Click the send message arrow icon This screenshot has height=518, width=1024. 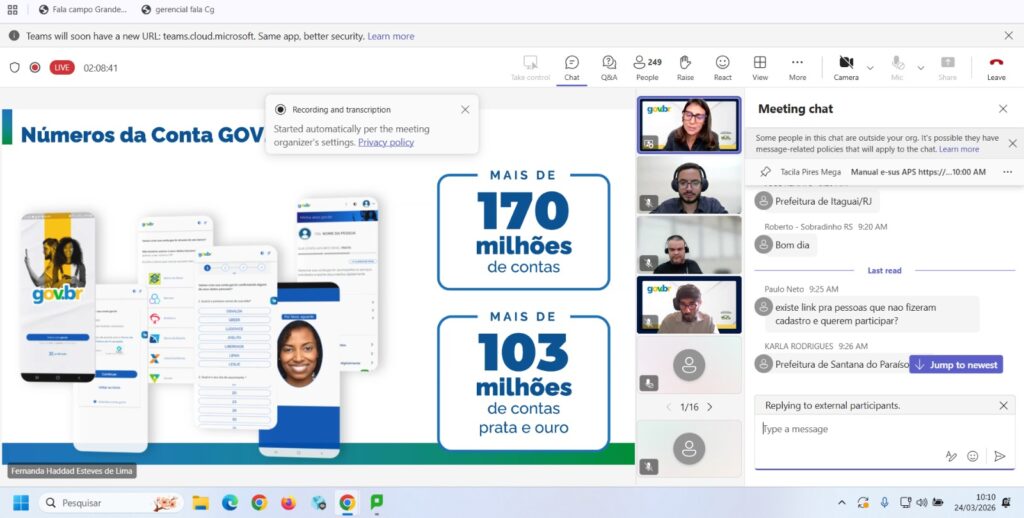(x=999, y=456)
